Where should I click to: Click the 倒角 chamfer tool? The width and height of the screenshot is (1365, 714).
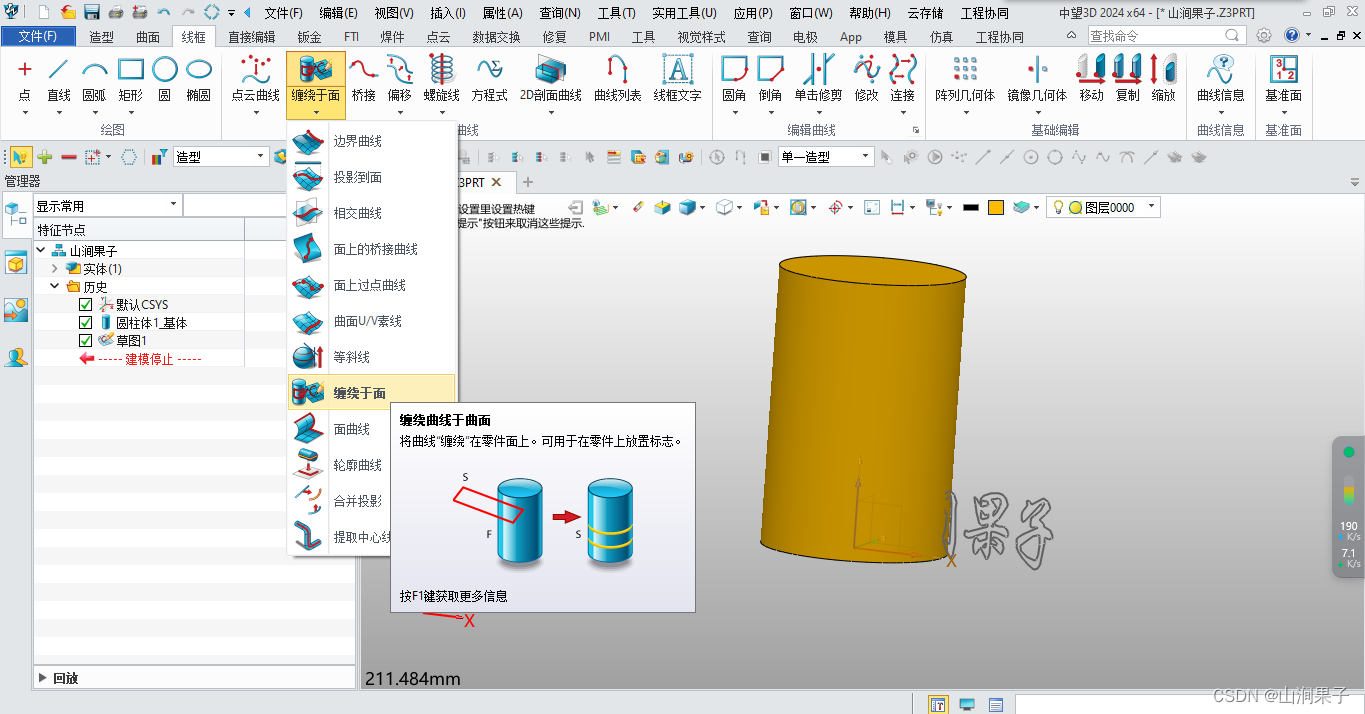[x=770, y=79]
